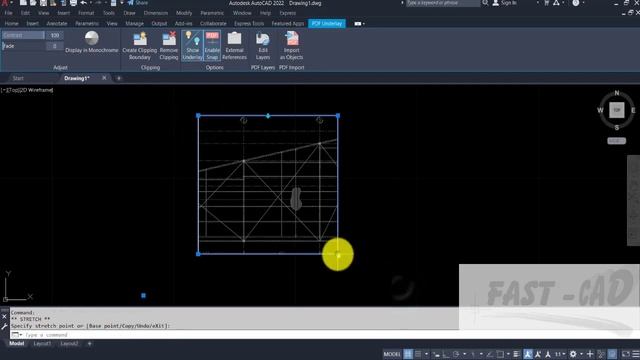Click MODEL space status button

click(x=392, y=354)
